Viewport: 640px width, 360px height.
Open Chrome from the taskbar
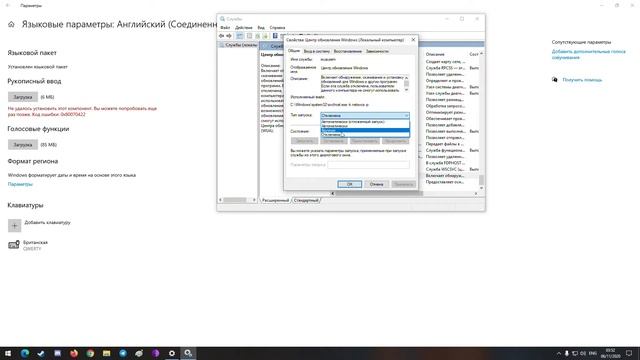pos(90,353)
